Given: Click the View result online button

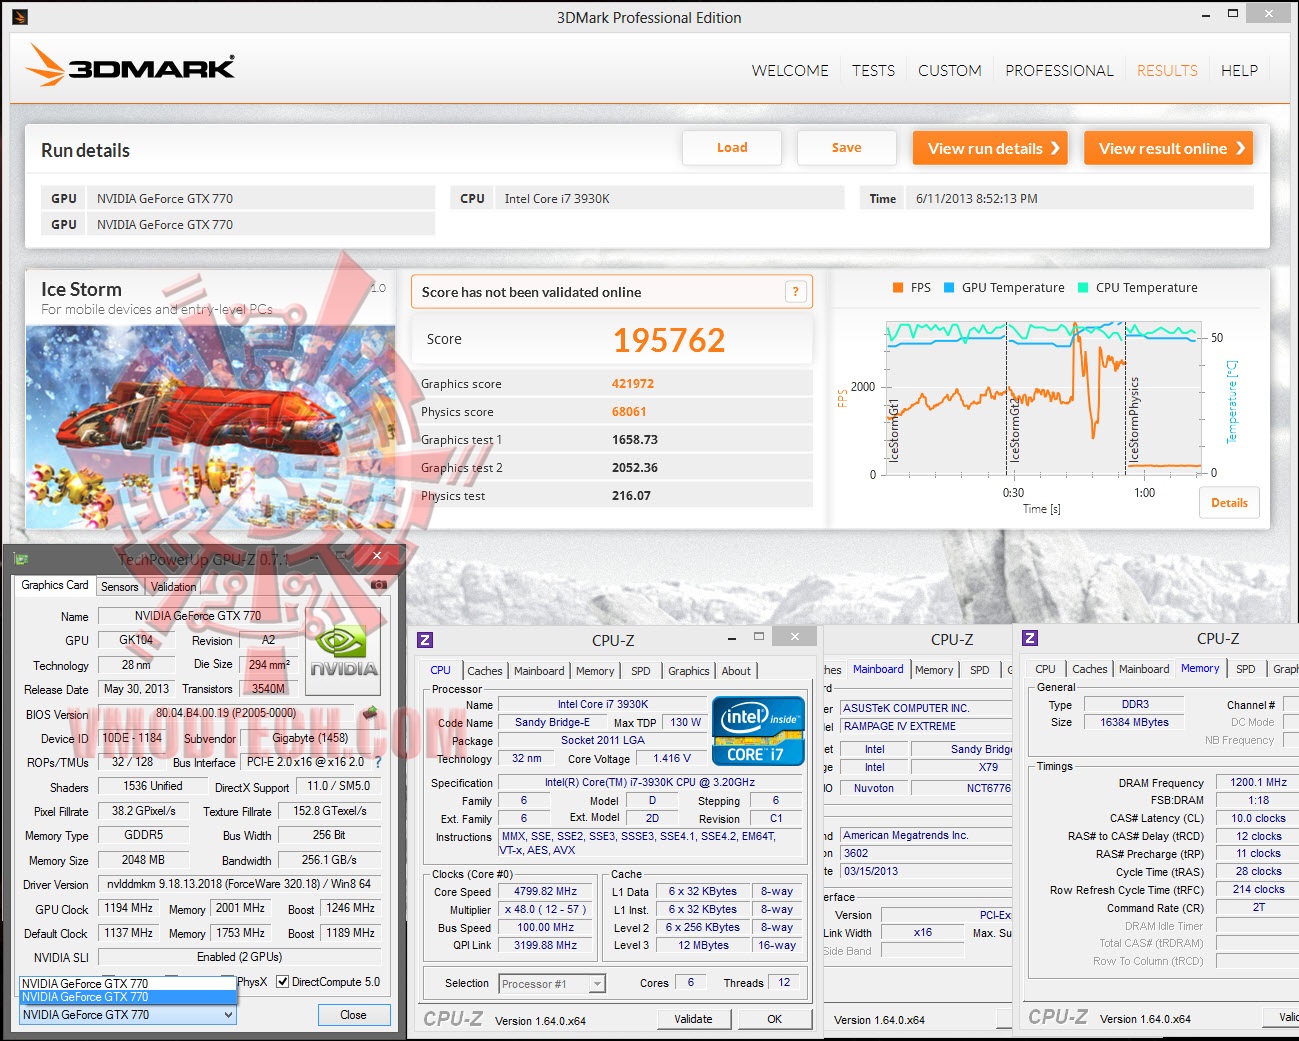Looking at the screenshot, I should pos(1168,148).
